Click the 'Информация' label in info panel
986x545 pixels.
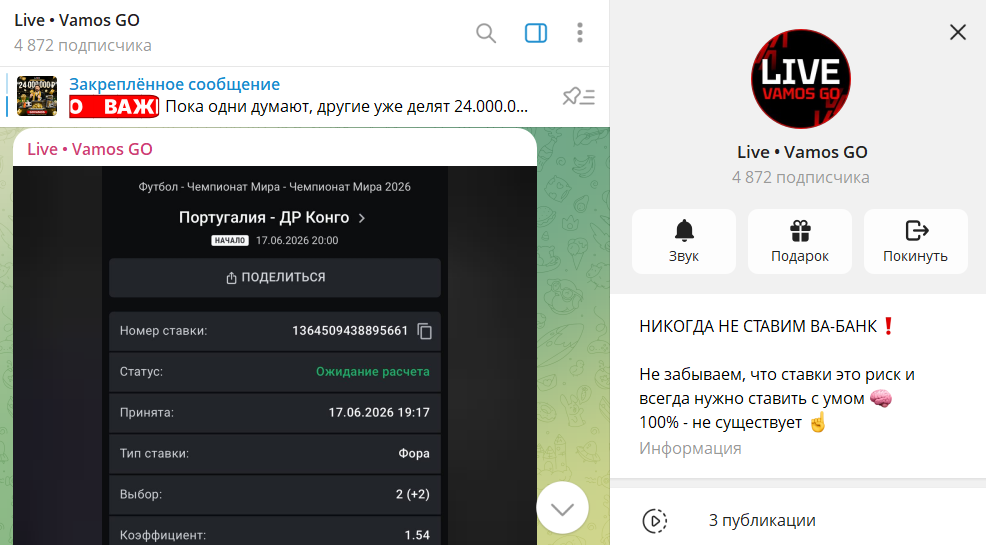point(690,448)
